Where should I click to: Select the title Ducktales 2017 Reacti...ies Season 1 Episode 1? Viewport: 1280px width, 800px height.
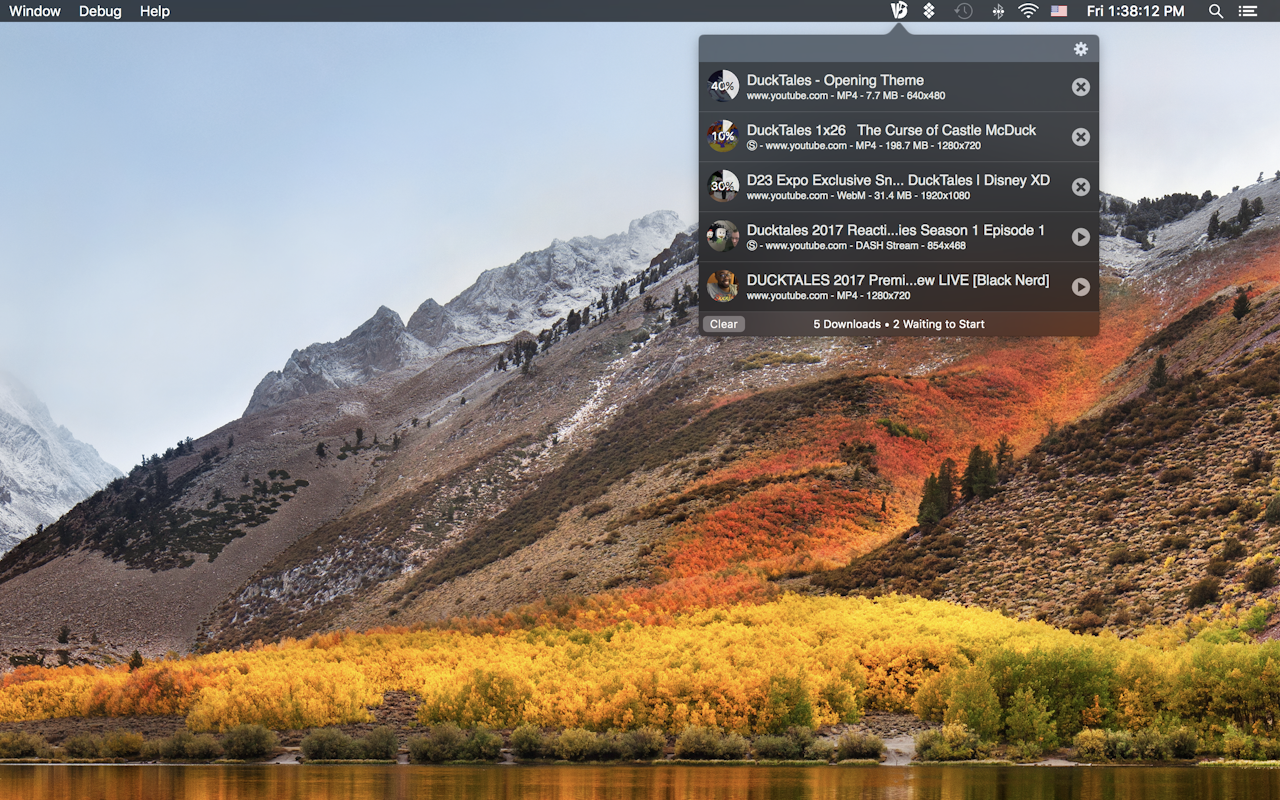pyautogui.click(x=896, y=230)
